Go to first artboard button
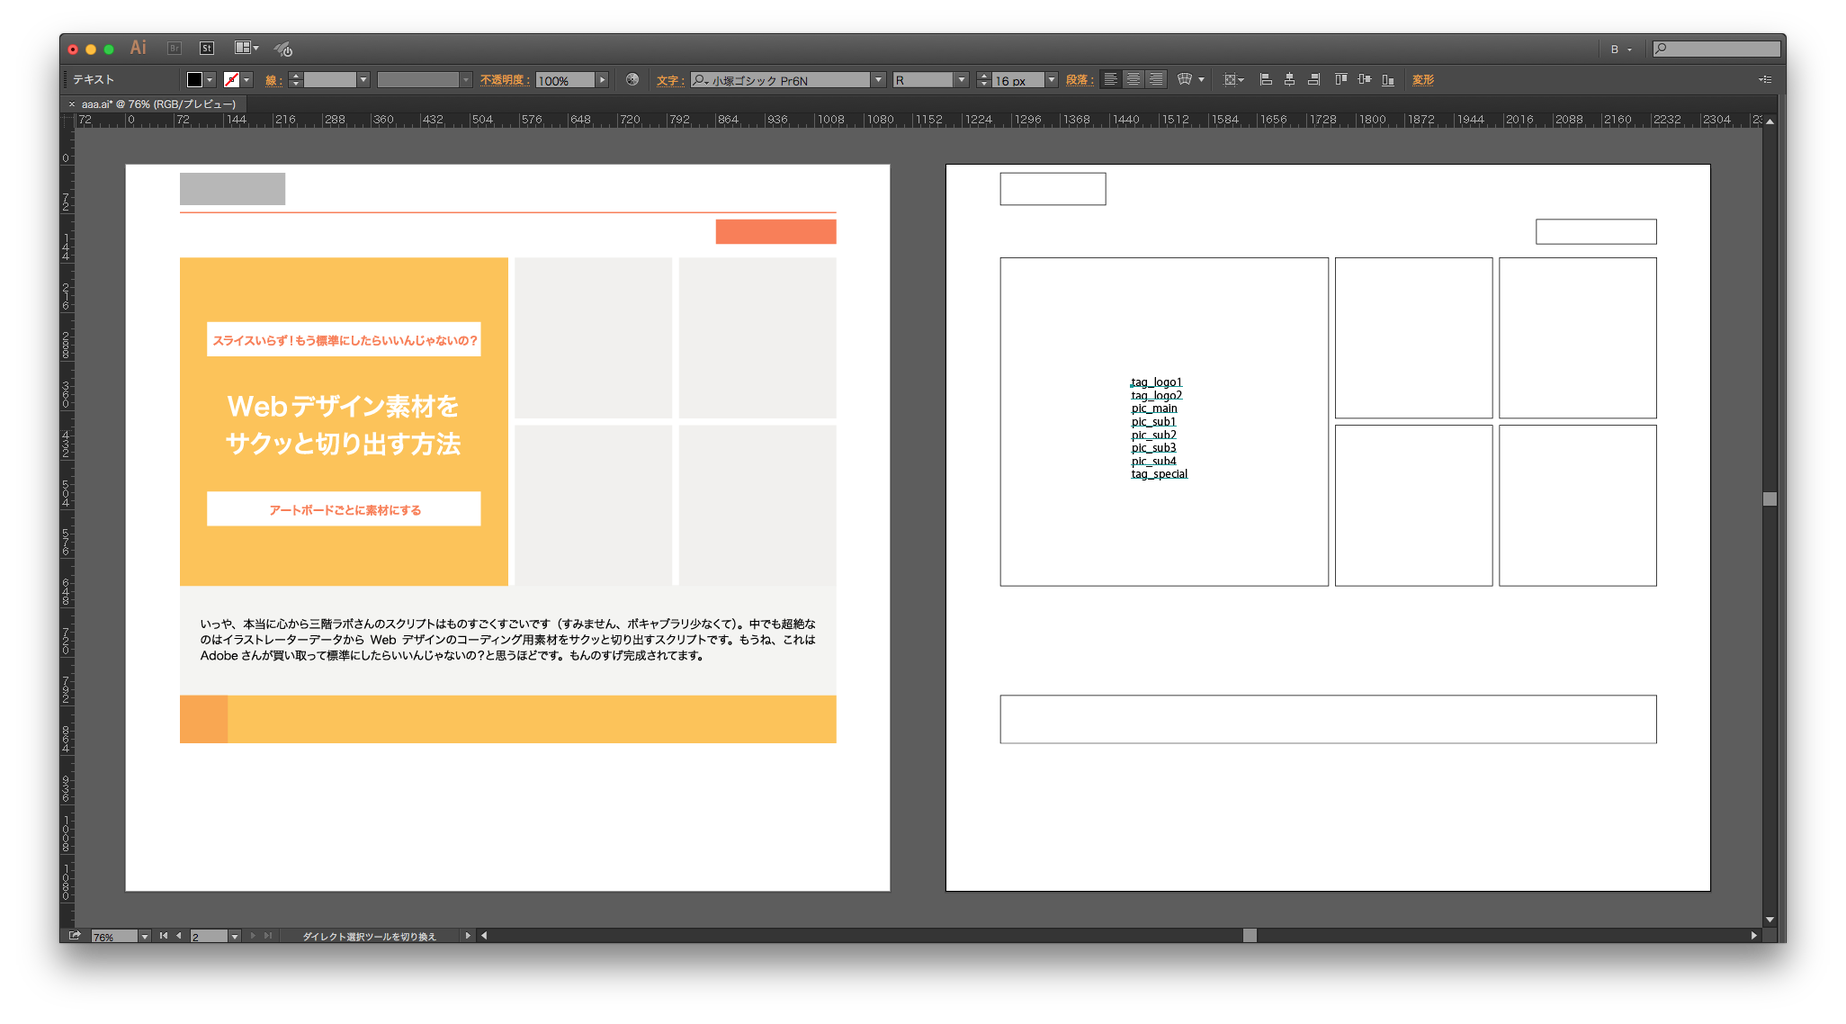Image resolution: width=1846 pixels, height=1024 pixels. tap(163, 936)
